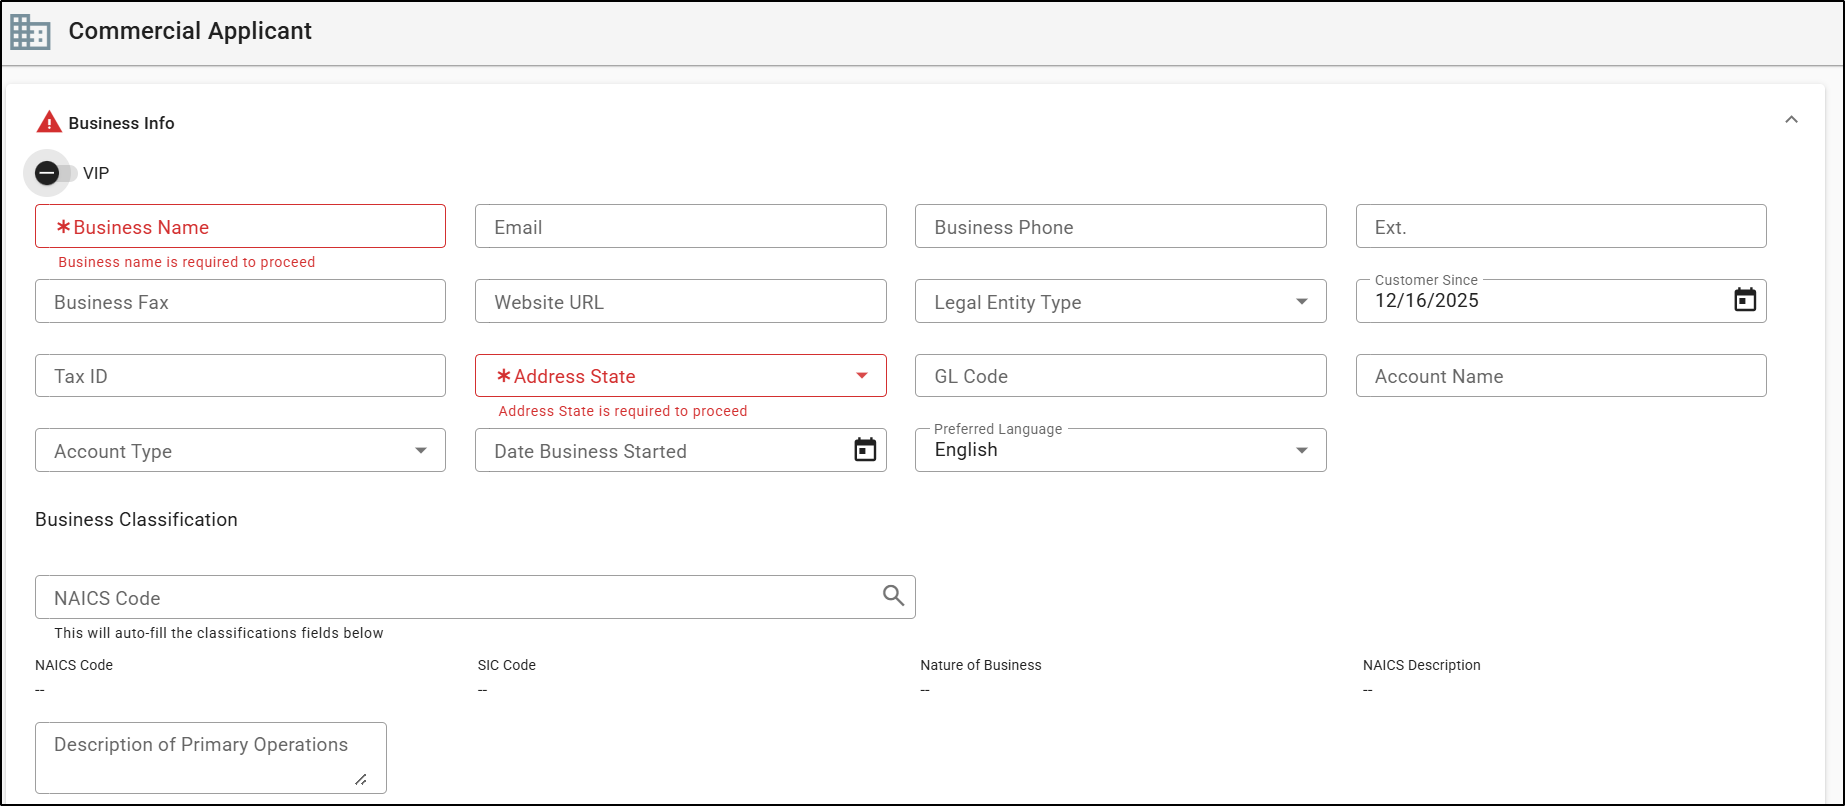Click the textarea resize handle corner

tap(361, 779)
